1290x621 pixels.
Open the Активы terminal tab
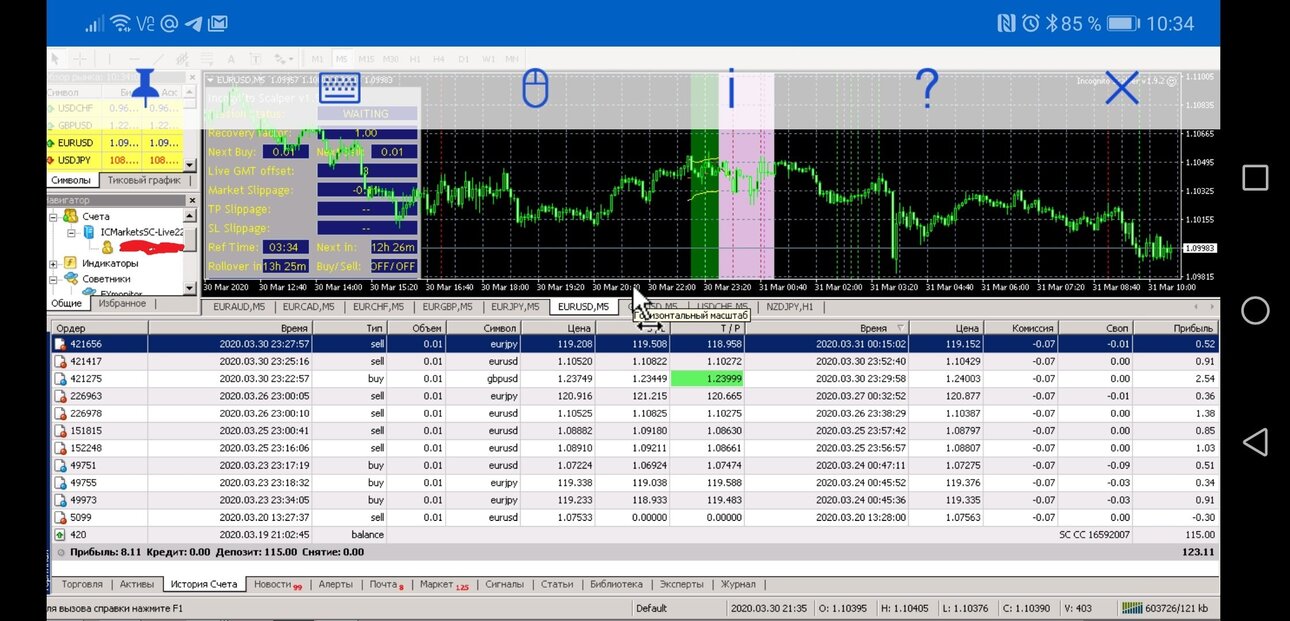click(137, 584)
